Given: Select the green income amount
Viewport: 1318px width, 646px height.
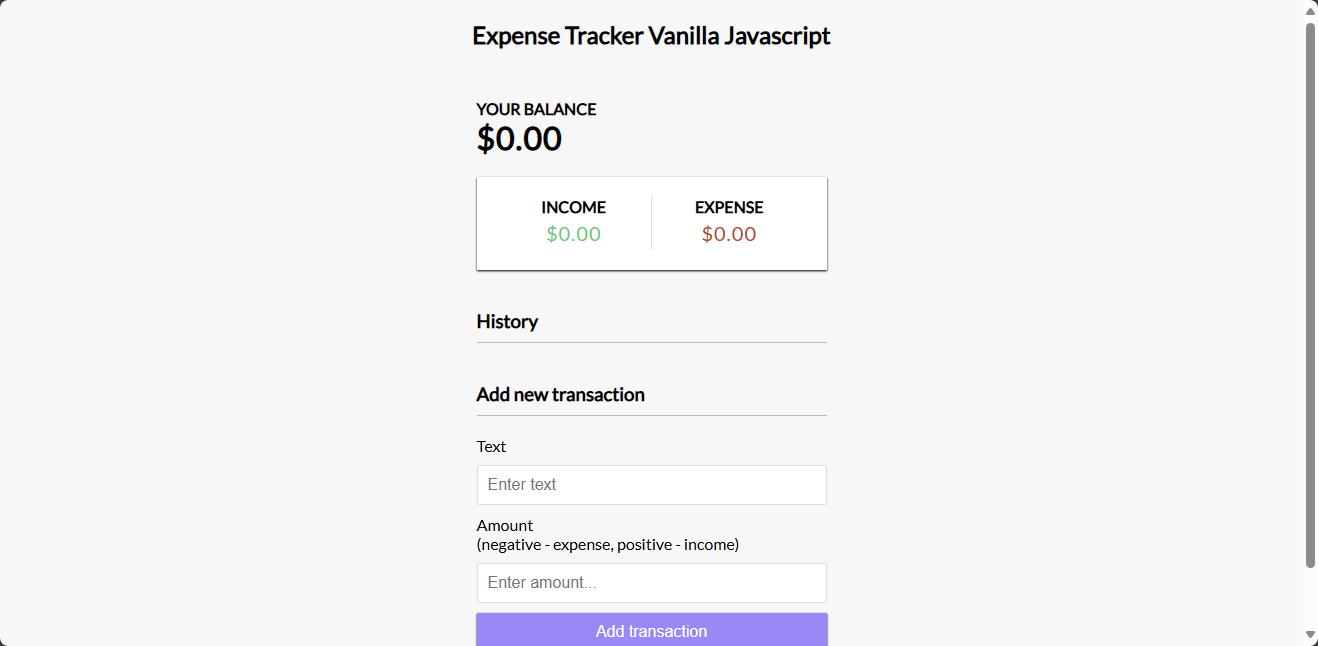Looking at the screenshot, I should coord(574,234).
